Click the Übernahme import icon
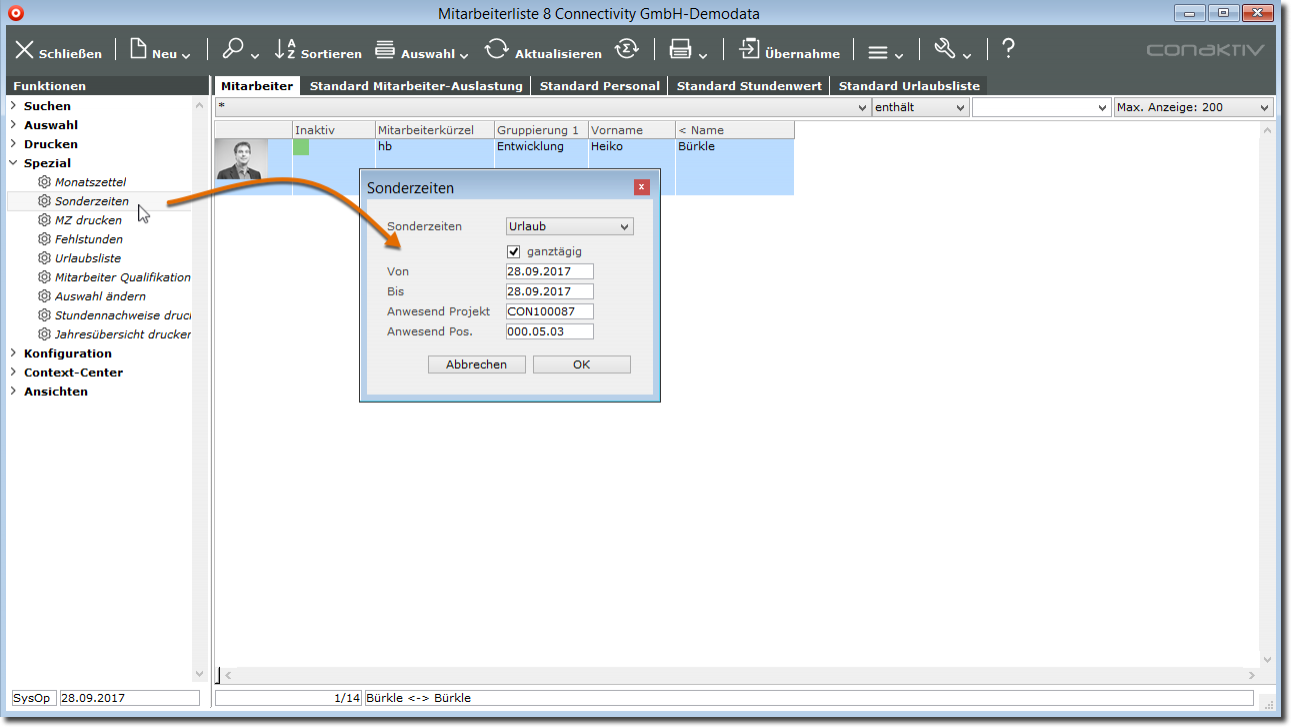Screen dimensions: 1291x727 point(749,49)
